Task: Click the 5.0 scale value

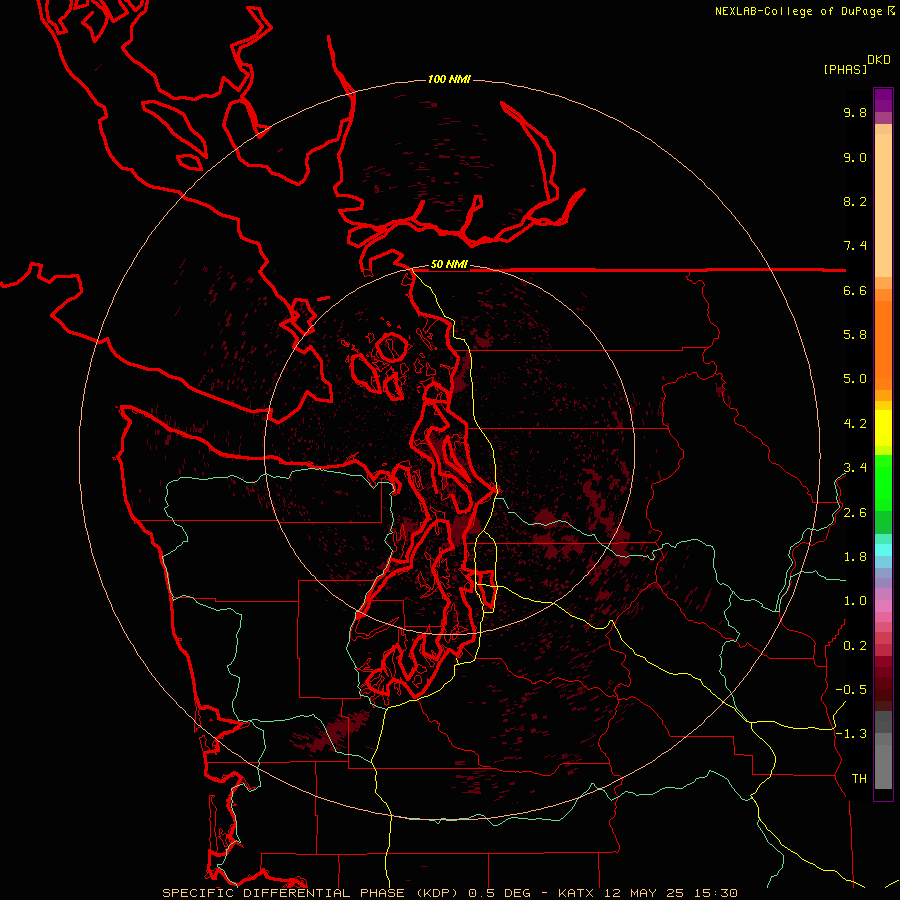Action: 855,379
